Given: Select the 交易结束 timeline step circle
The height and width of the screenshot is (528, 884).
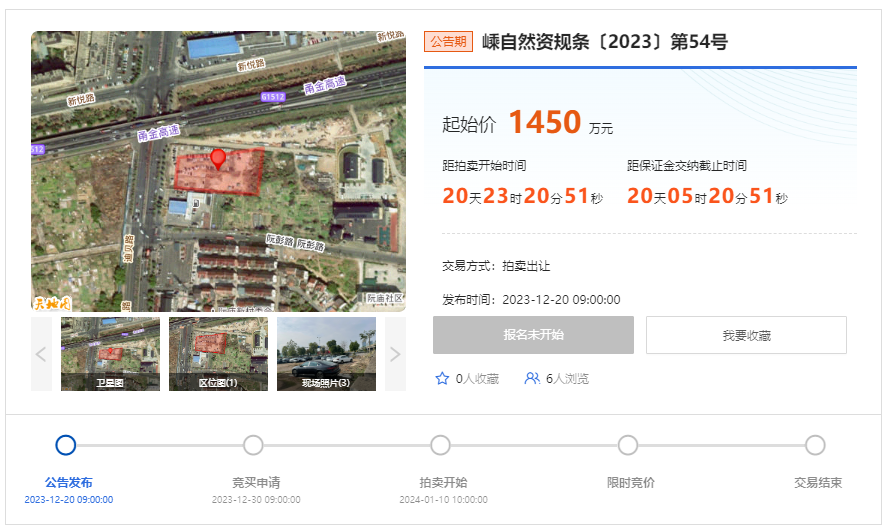Looking at the screenshot, I should [815, 445].
